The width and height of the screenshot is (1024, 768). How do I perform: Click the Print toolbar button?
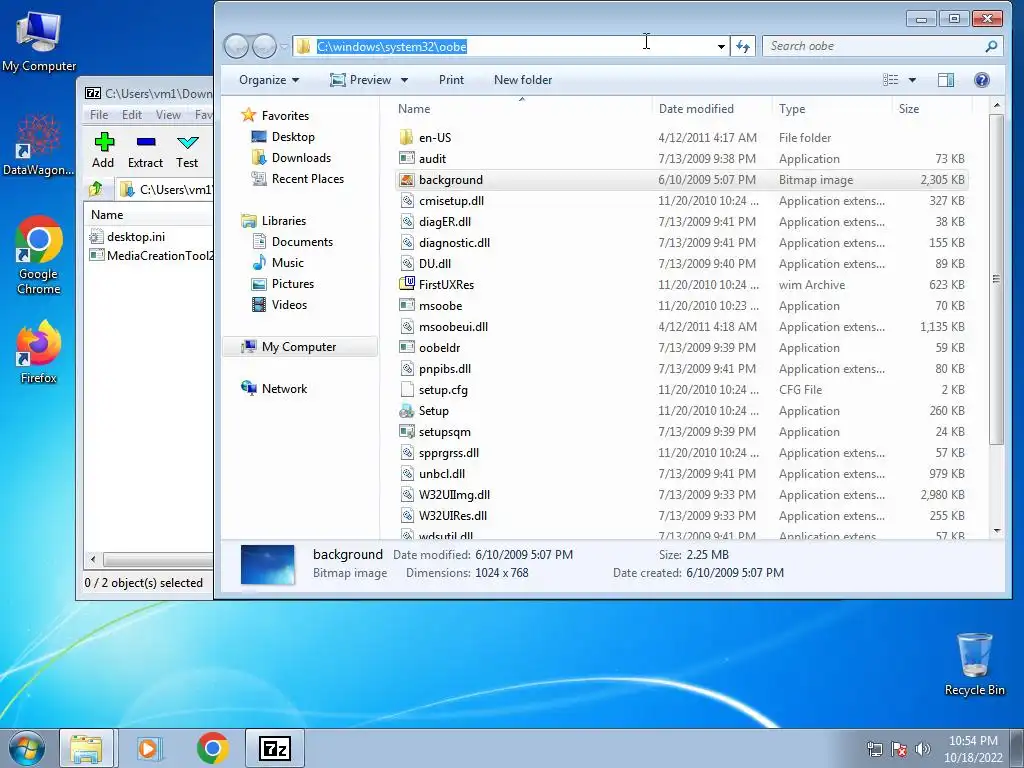451,80
